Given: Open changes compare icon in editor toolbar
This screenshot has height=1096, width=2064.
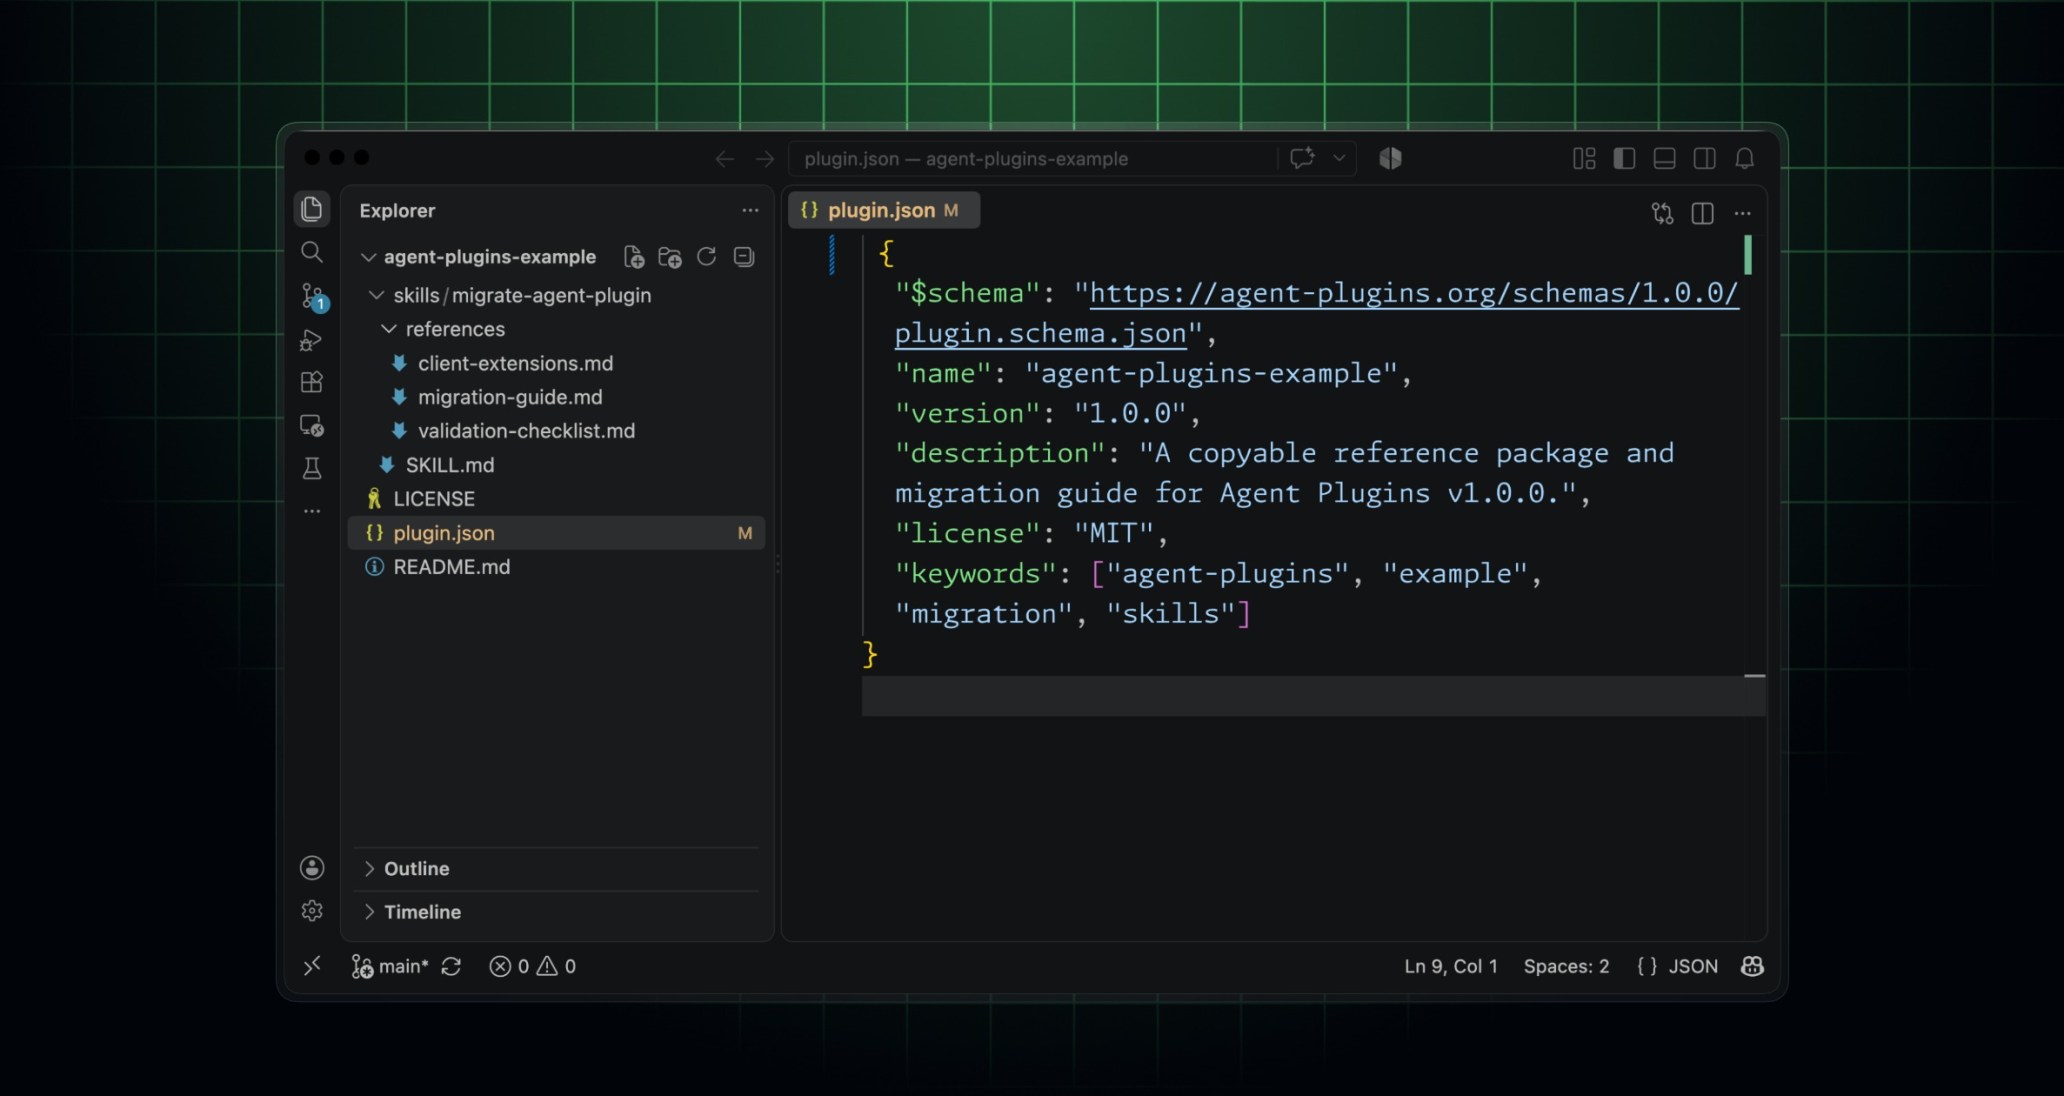Looking at the screenshot, I should 1662,213.
